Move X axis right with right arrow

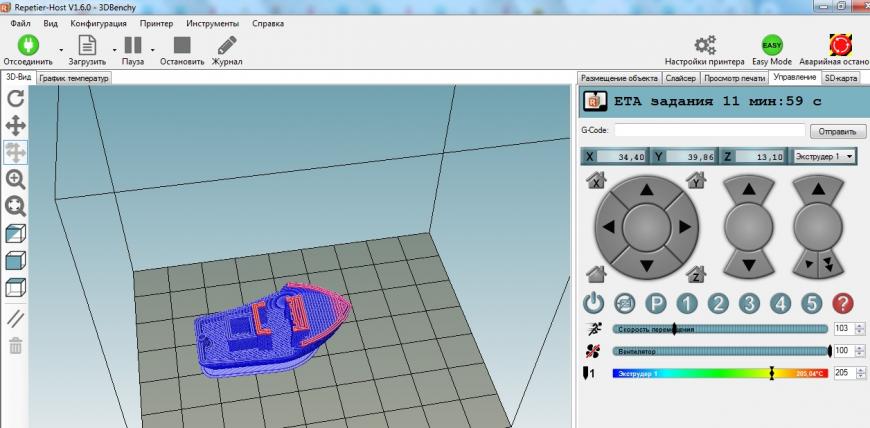click(684, 226)
